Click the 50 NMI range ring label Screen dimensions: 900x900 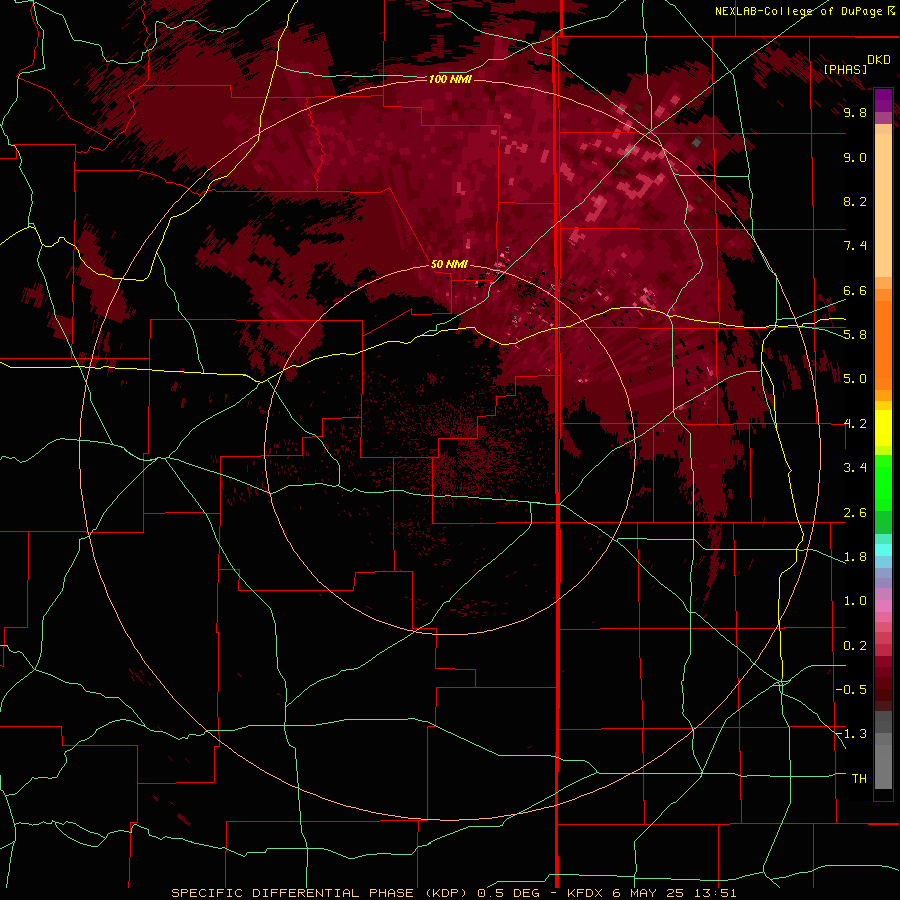click(x=449, y=264)
